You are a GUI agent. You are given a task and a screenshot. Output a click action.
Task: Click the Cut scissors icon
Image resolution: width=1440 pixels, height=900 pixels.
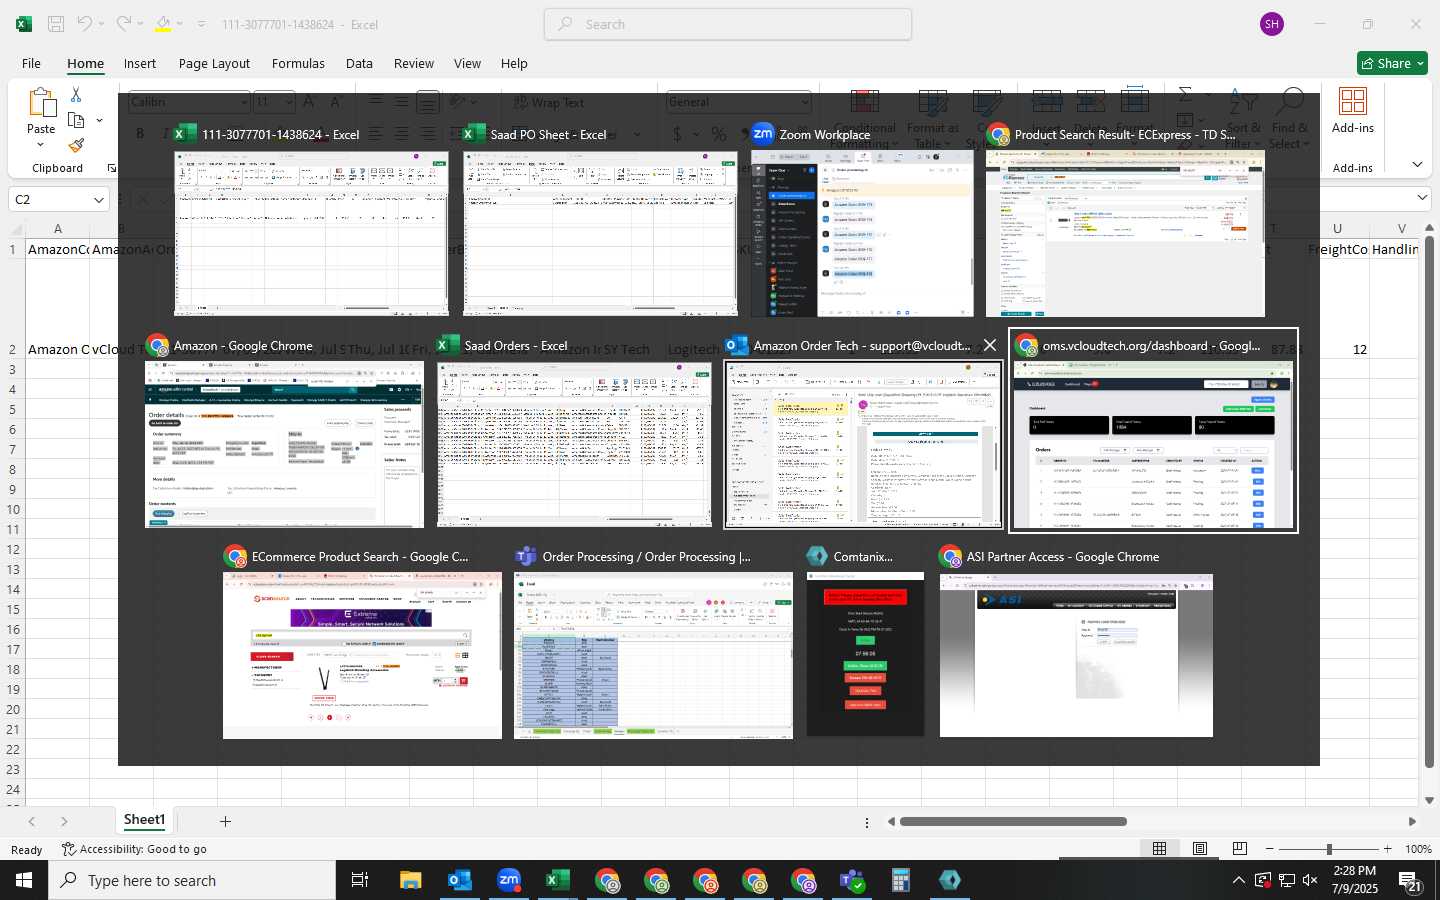click(x=76, y=94)
